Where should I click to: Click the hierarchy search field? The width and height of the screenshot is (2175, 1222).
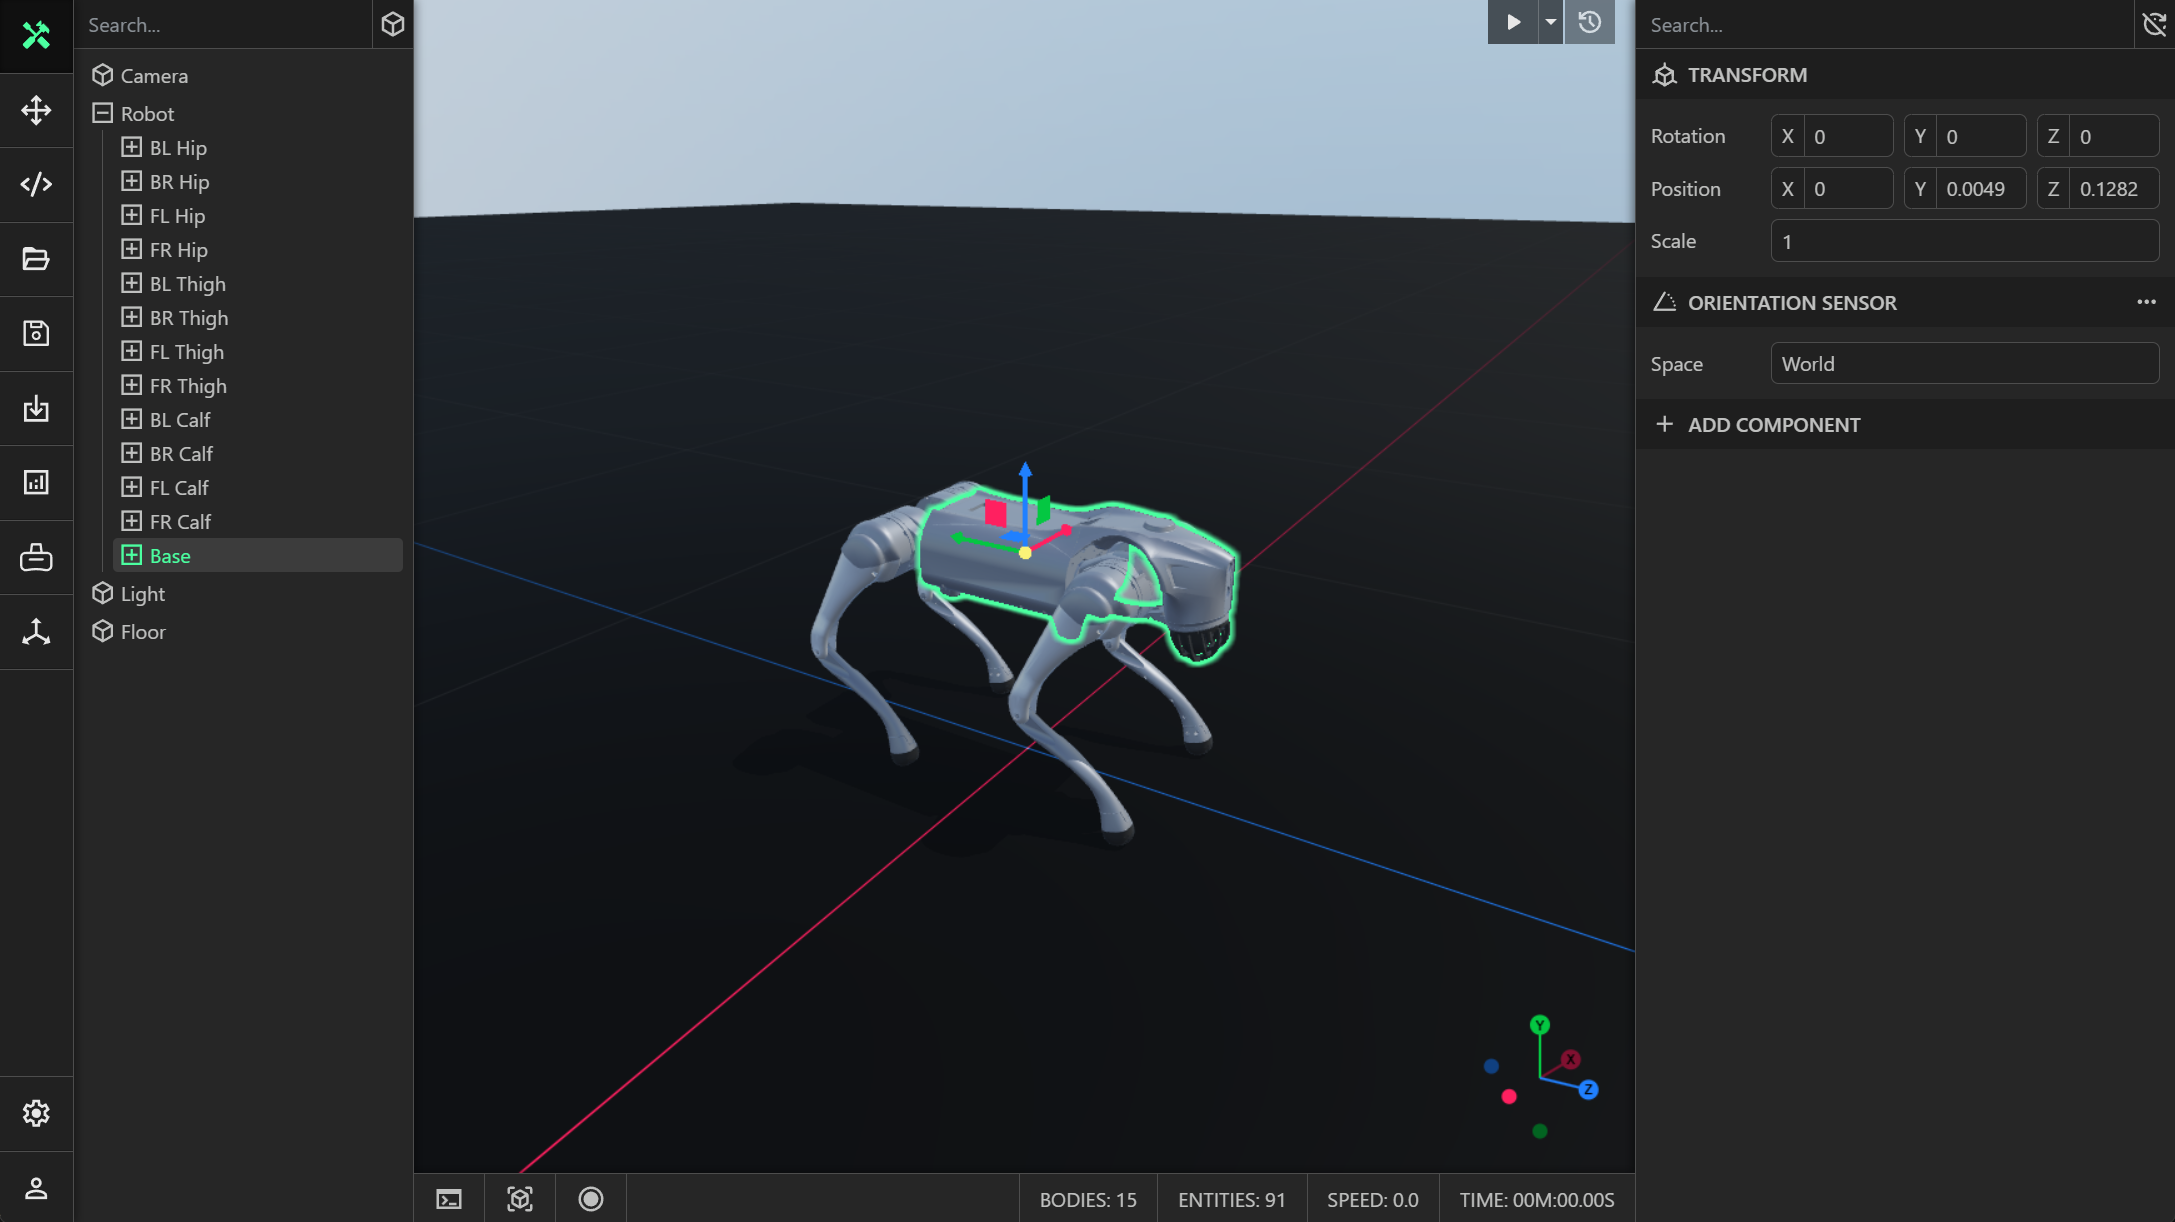tap(223, 25)
